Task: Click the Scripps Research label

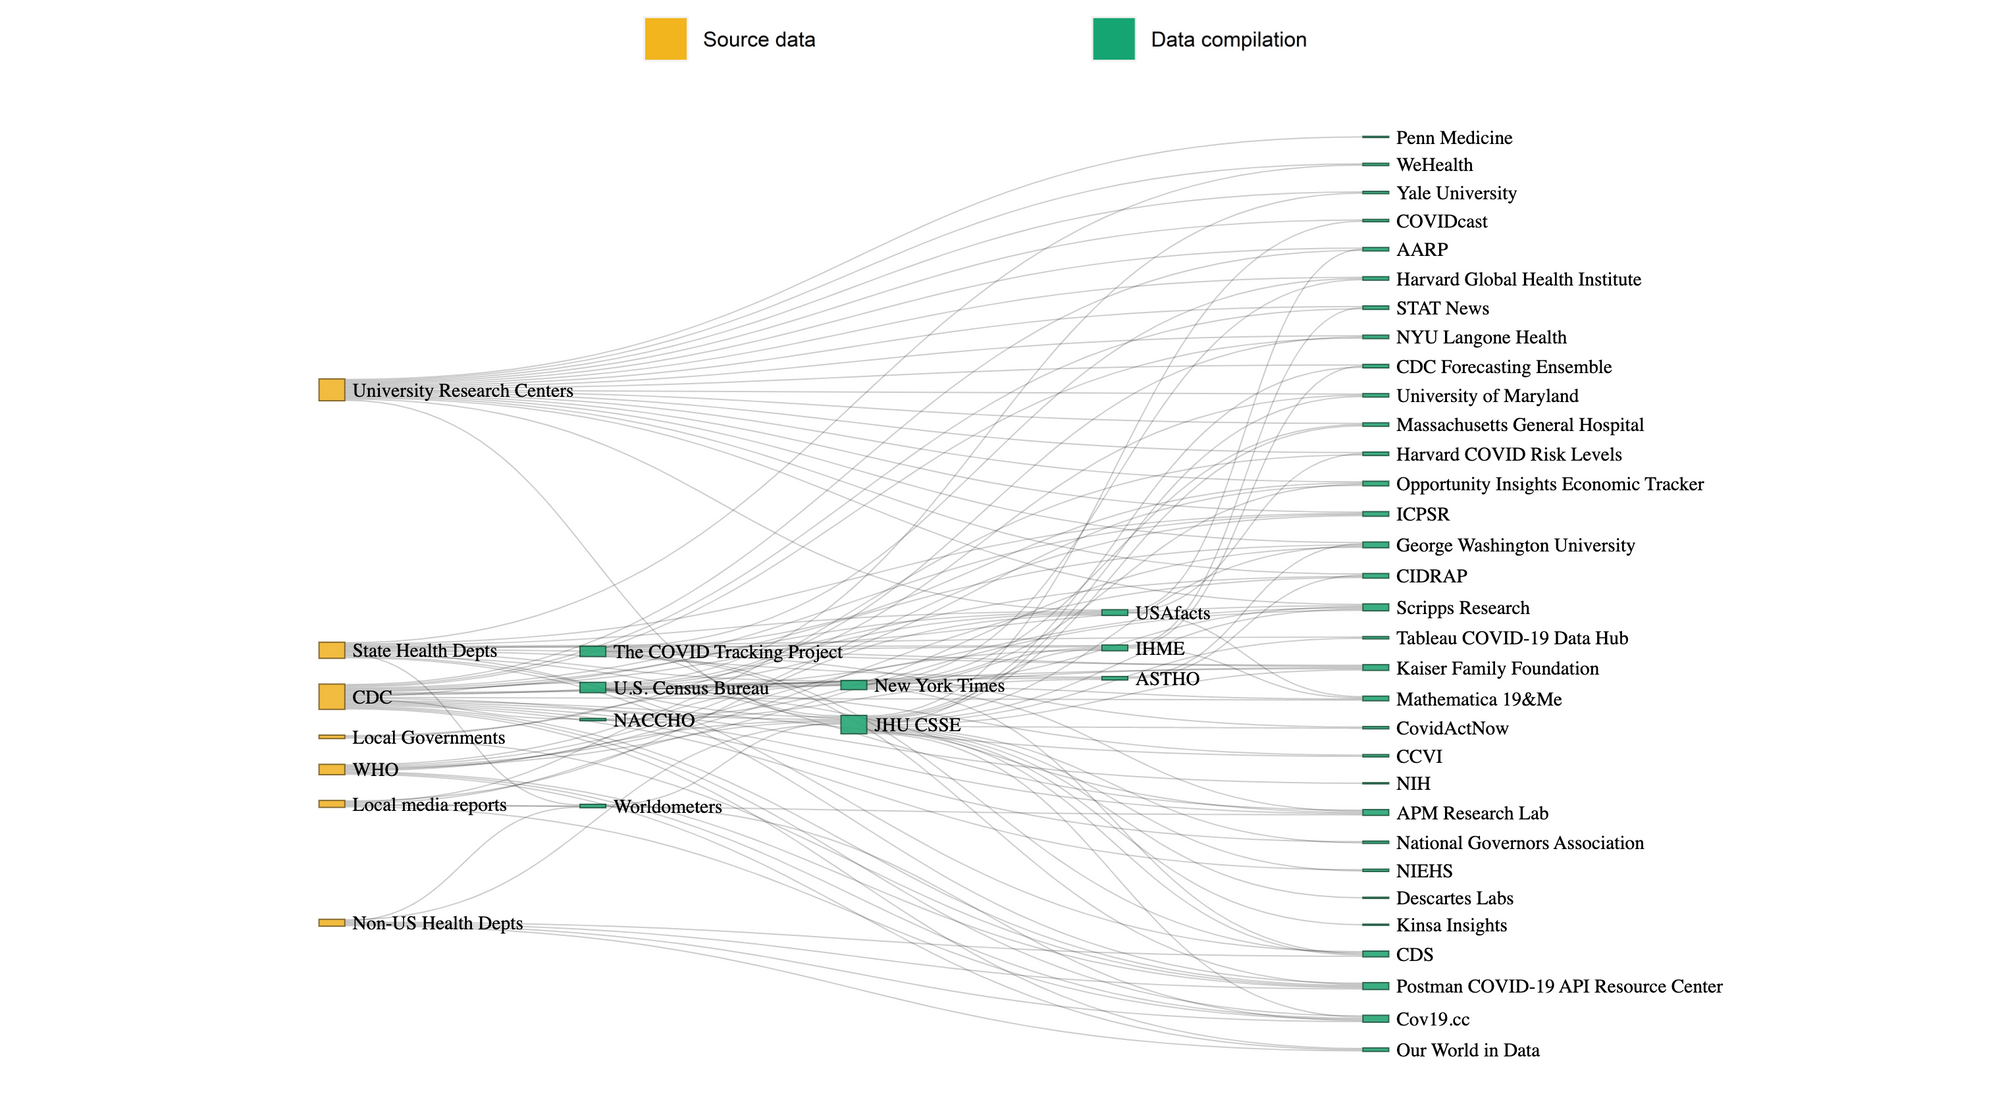Action: pyautogui.click(x=1463, y=607)
